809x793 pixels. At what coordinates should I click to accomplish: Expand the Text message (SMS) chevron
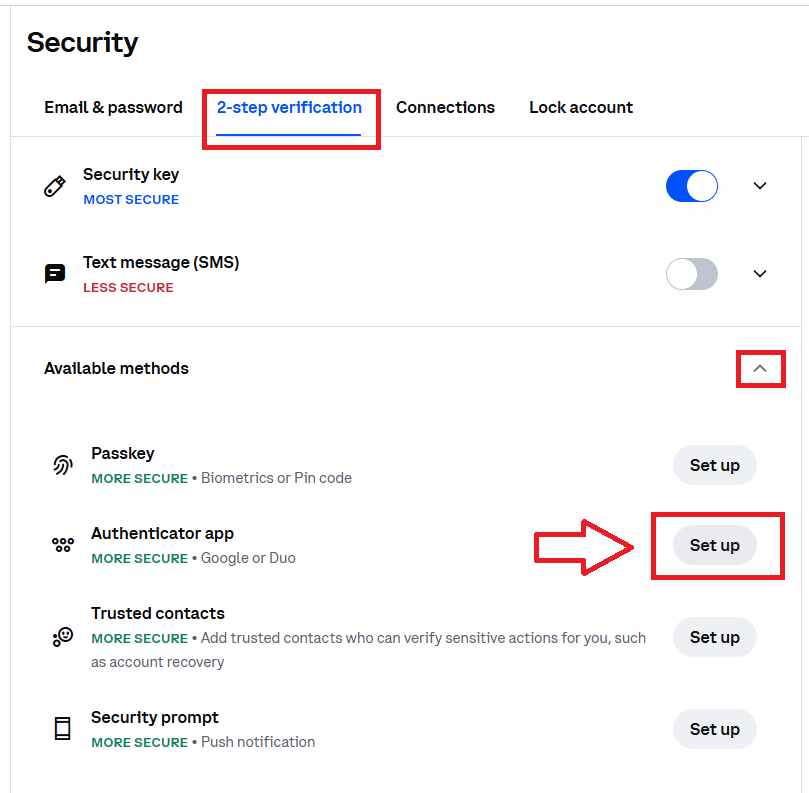click(x=760, y=274)
